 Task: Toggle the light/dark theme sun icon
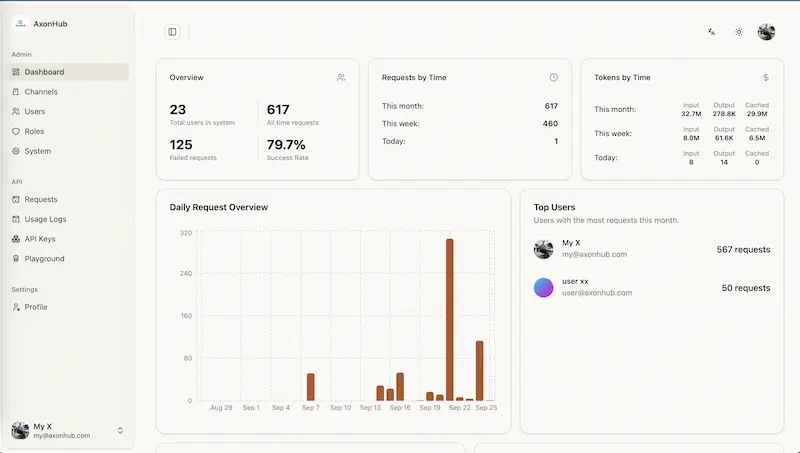tap(739, 32)
